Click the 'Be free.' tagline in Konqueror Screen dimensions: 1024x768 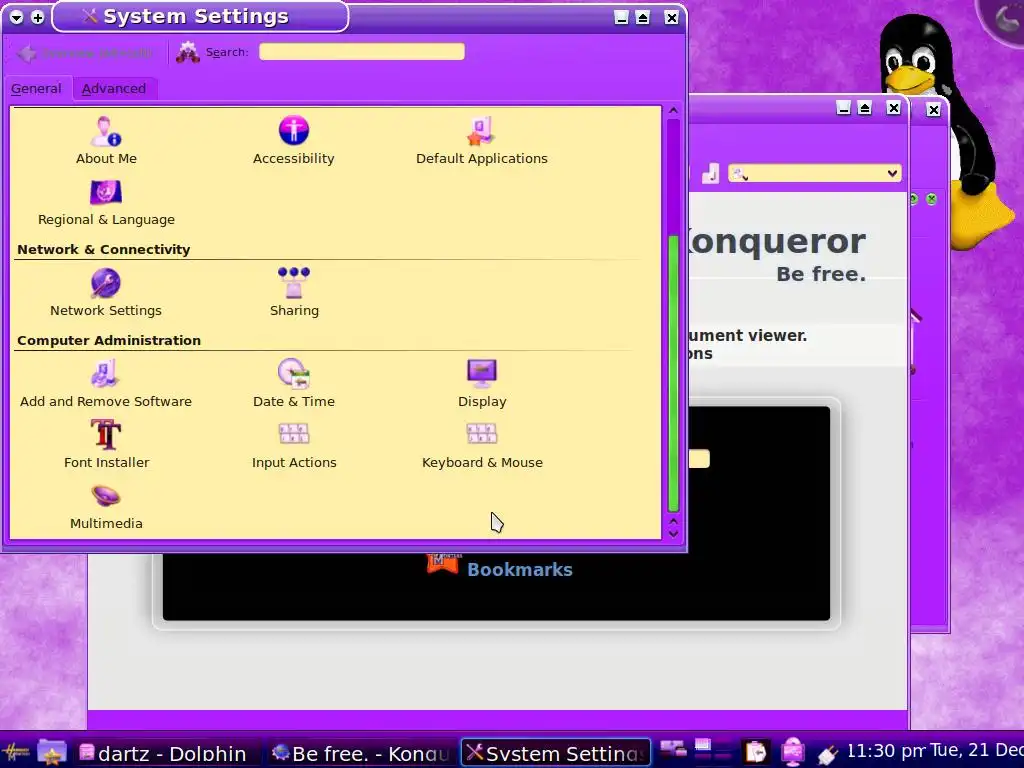821,274
